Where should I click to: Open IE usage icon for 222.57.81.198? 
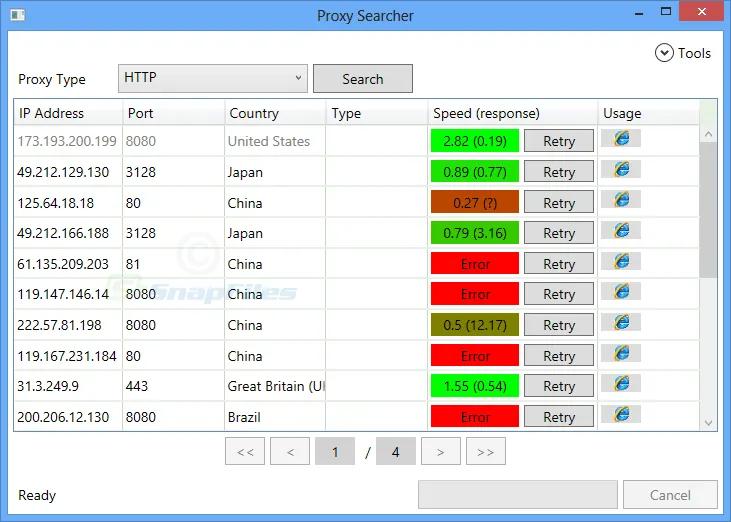tap(621, 323)
